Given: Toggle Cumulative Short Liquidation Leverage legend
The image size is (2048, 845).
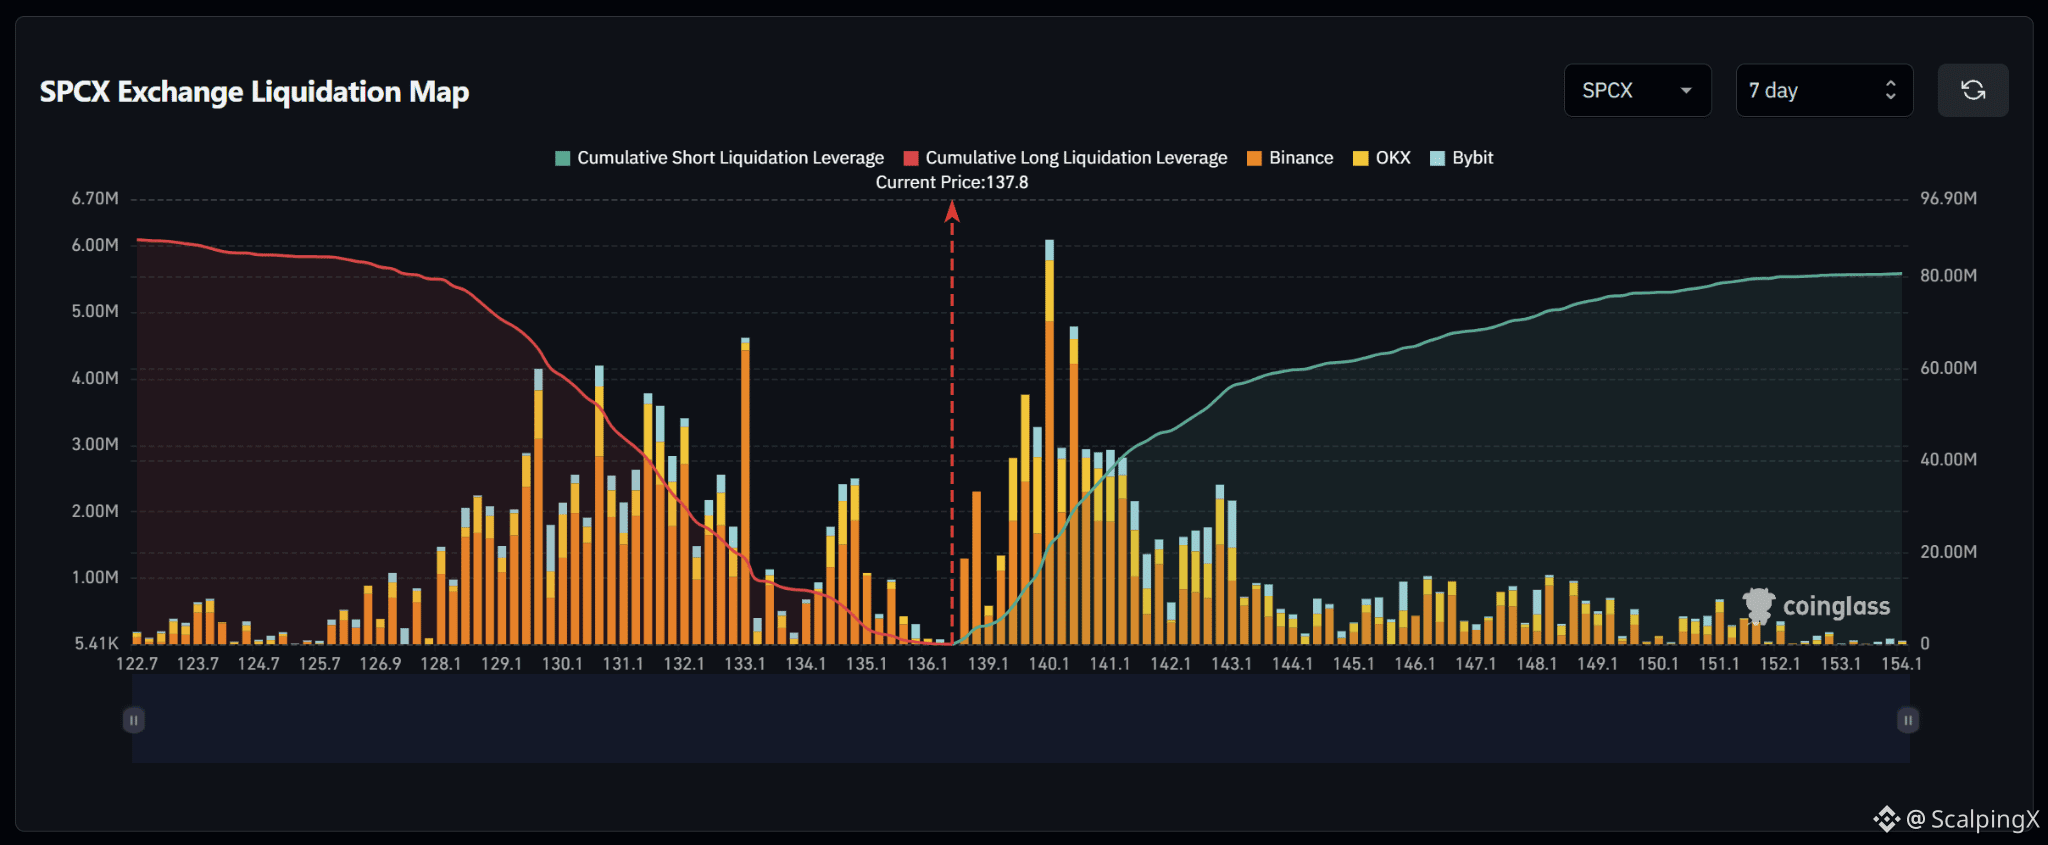Looking at the screenshot, I should (x=719, y=158).
